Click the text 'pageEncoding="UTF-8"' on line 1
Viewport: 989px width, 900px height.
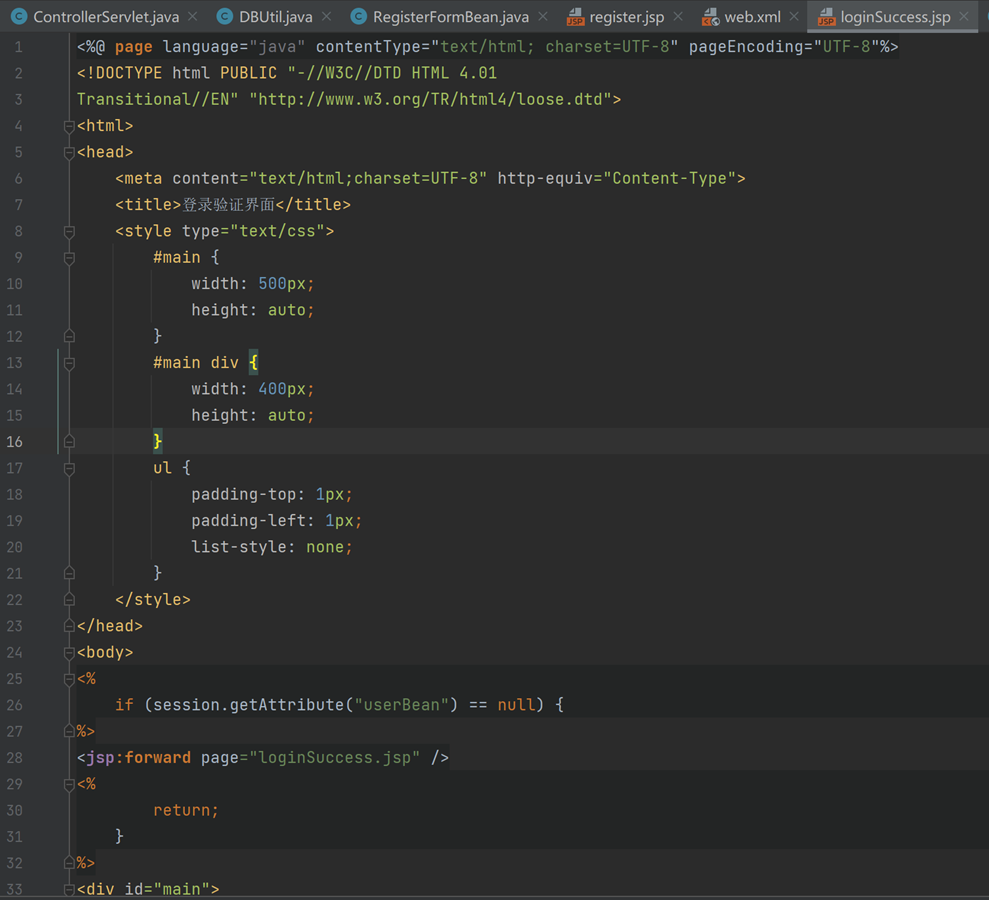click(784, 47)
